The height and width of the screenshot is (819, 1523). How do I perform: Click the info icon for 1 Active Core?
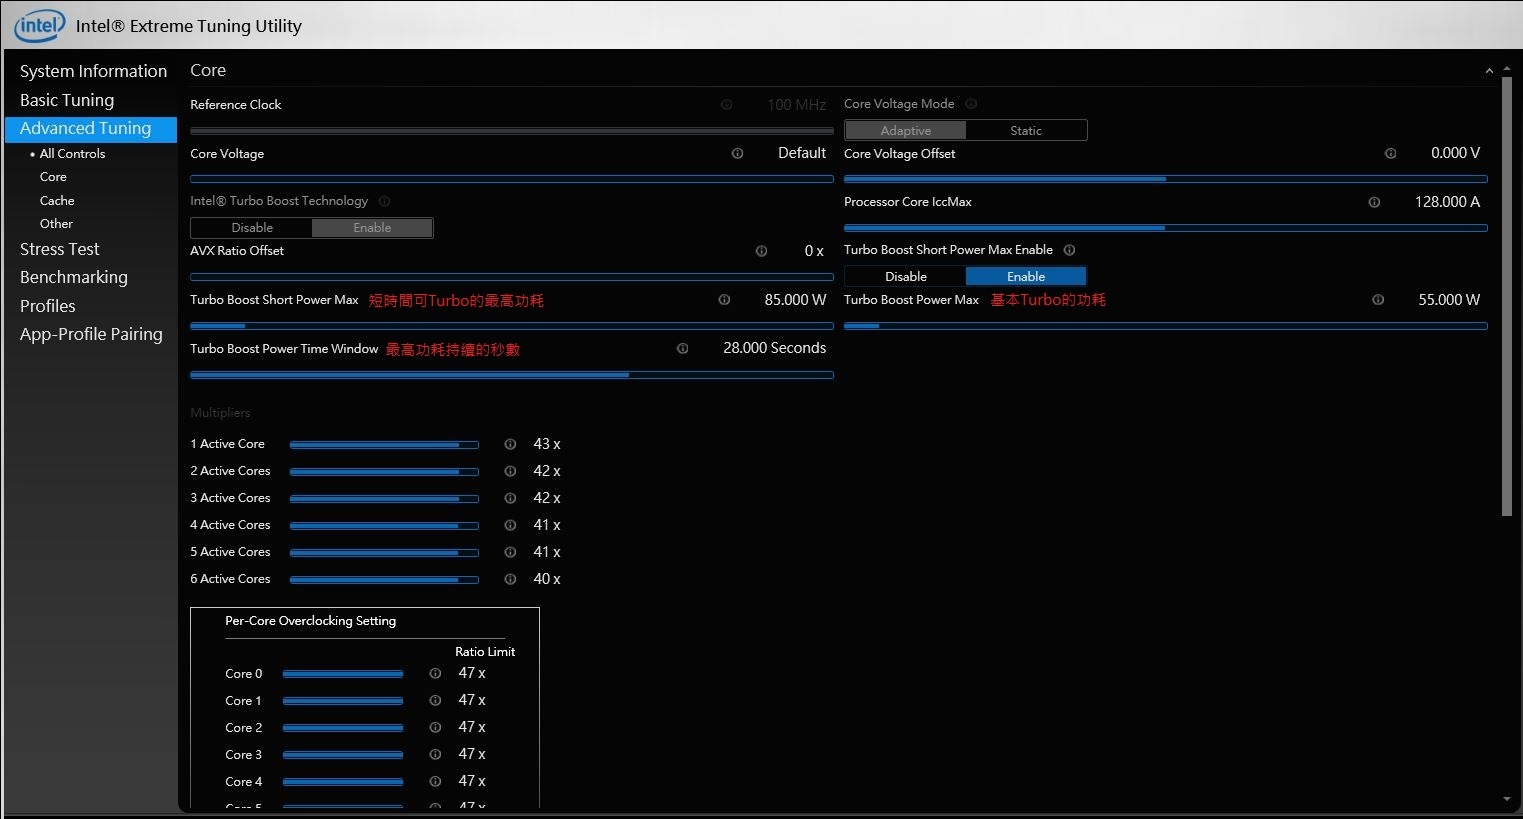click(510, 444)
